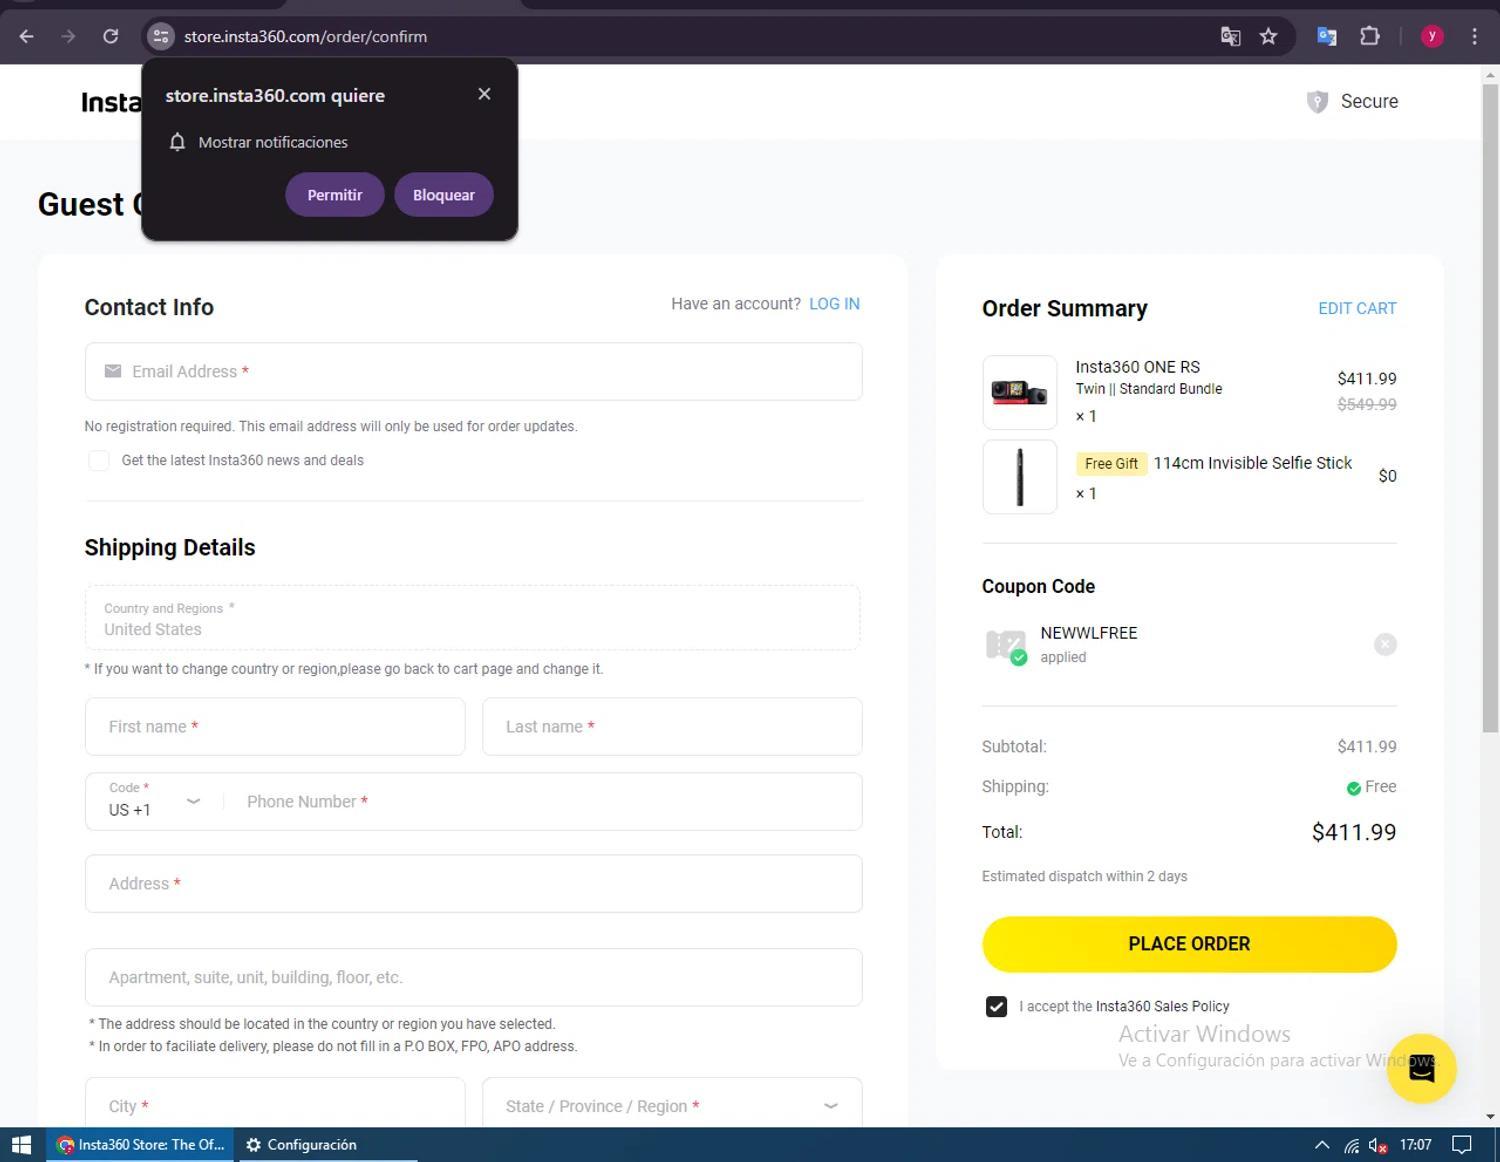Click the muted volume tray icon

[x=1378, y=1145]
